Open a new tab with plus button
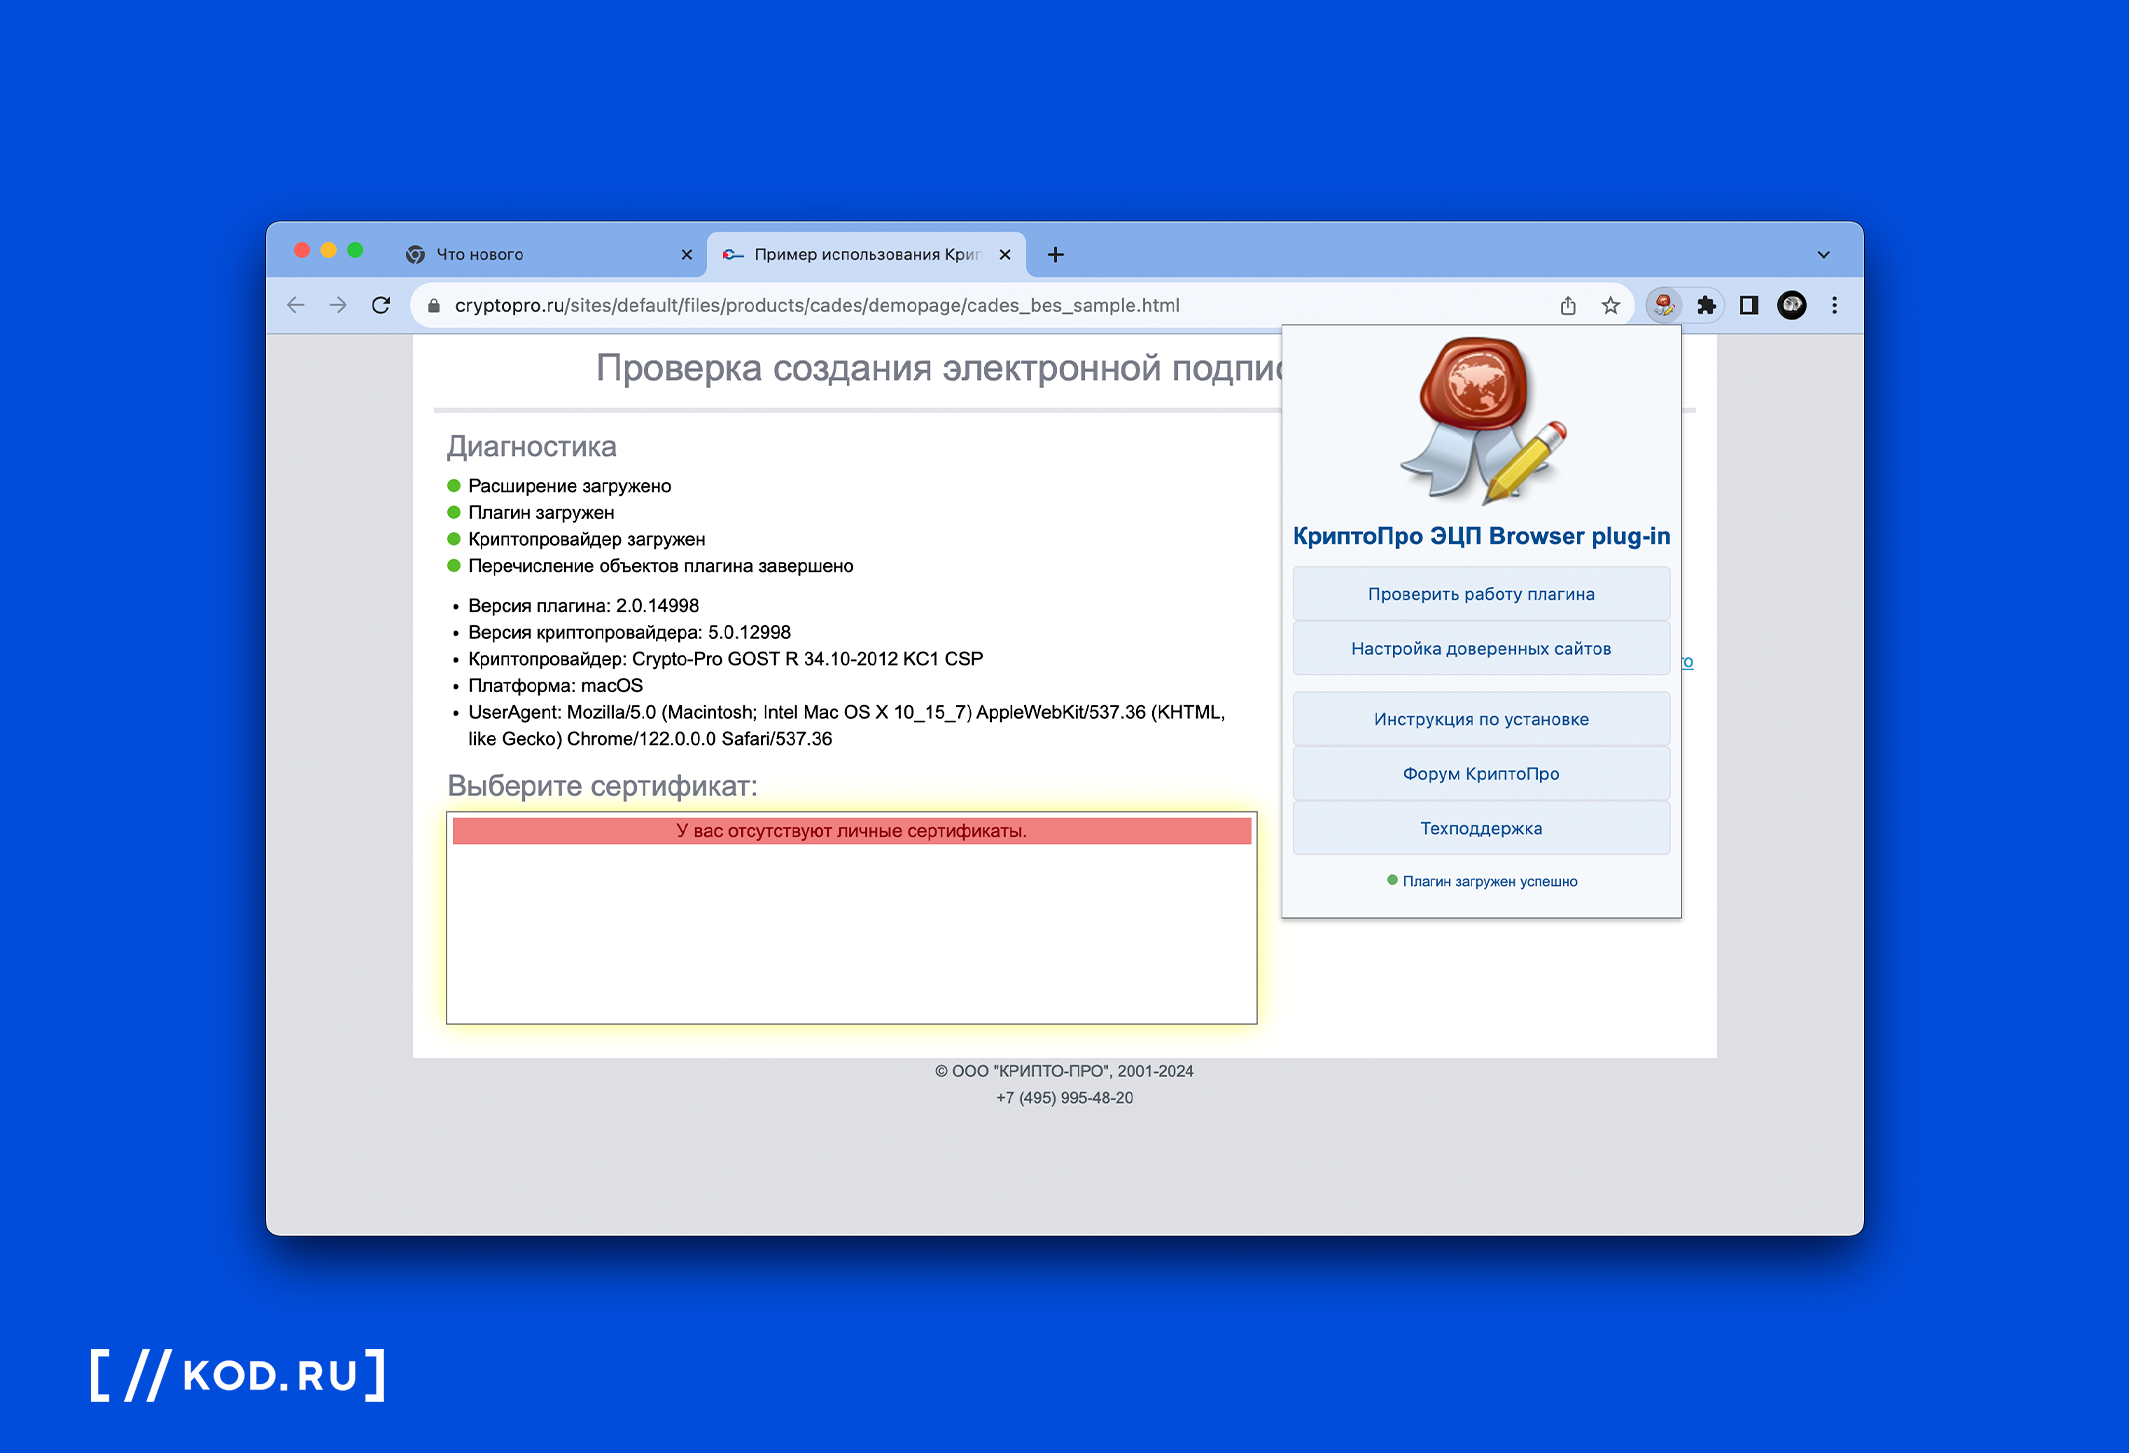The height and width of the screenshot is (1453, 2129). coord(1055,254)
